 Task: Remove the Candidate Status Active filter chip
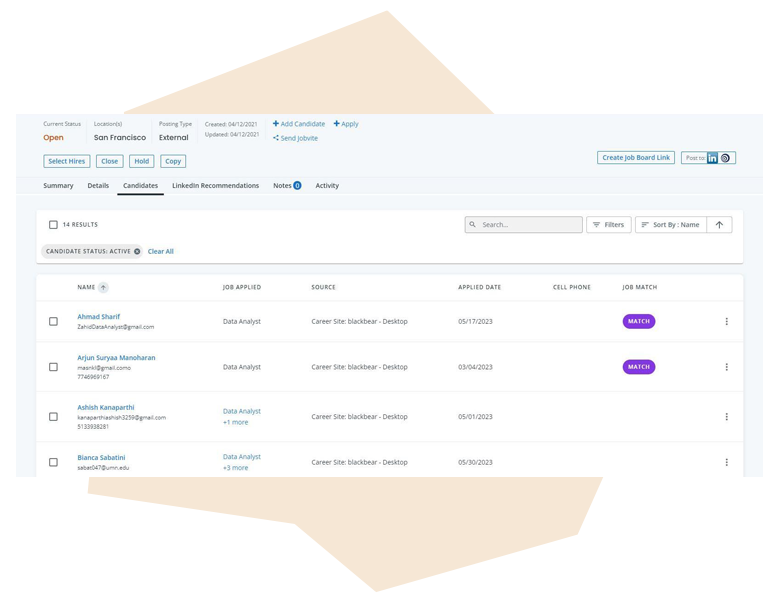137,252
